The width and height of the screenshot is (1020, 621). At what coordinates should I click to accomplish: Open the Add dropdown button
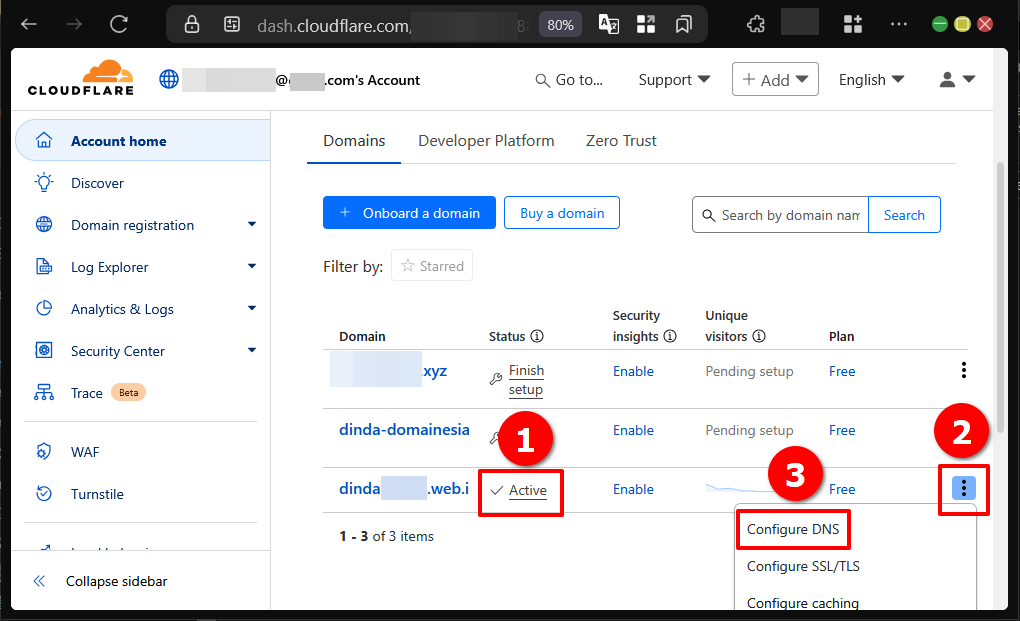pyautogui.click(x=775, y=79)
